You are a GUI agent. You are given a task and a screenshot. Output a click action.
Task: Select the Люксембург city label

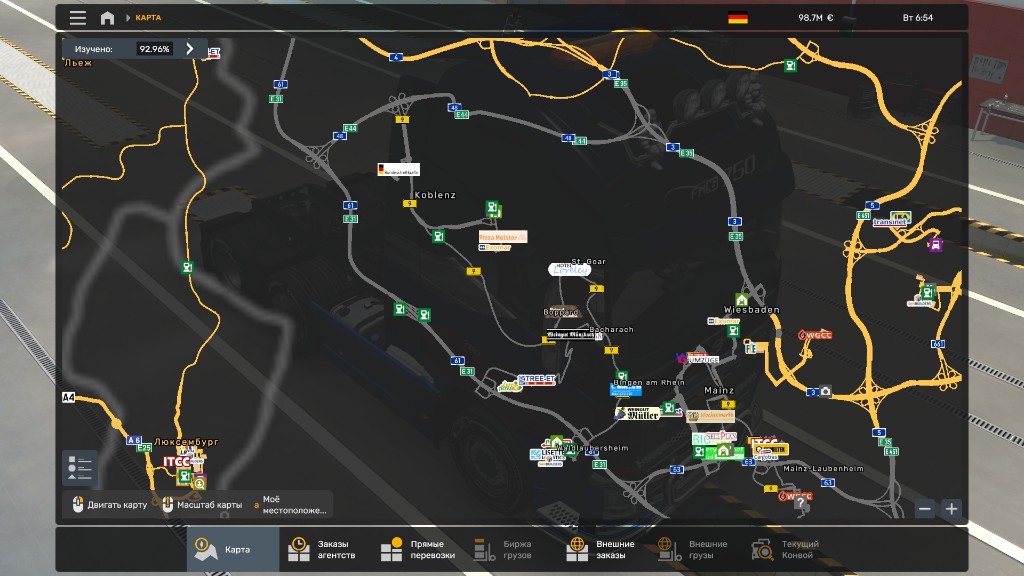point(186,441)
